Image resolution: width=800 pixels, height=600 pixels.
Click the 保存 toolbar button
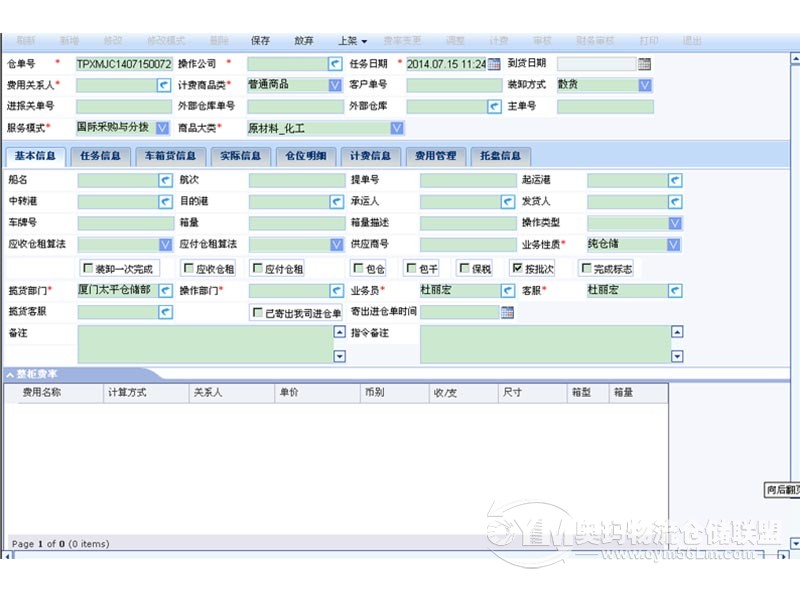[x=260, y=41]
